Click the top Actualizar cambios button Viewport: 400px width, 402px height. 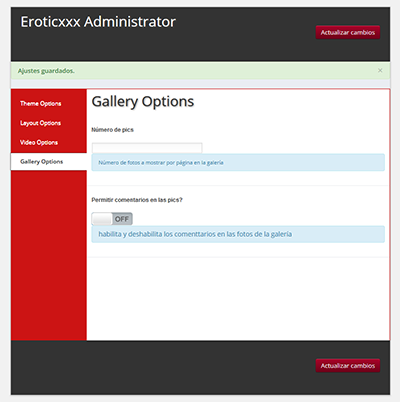348,32
